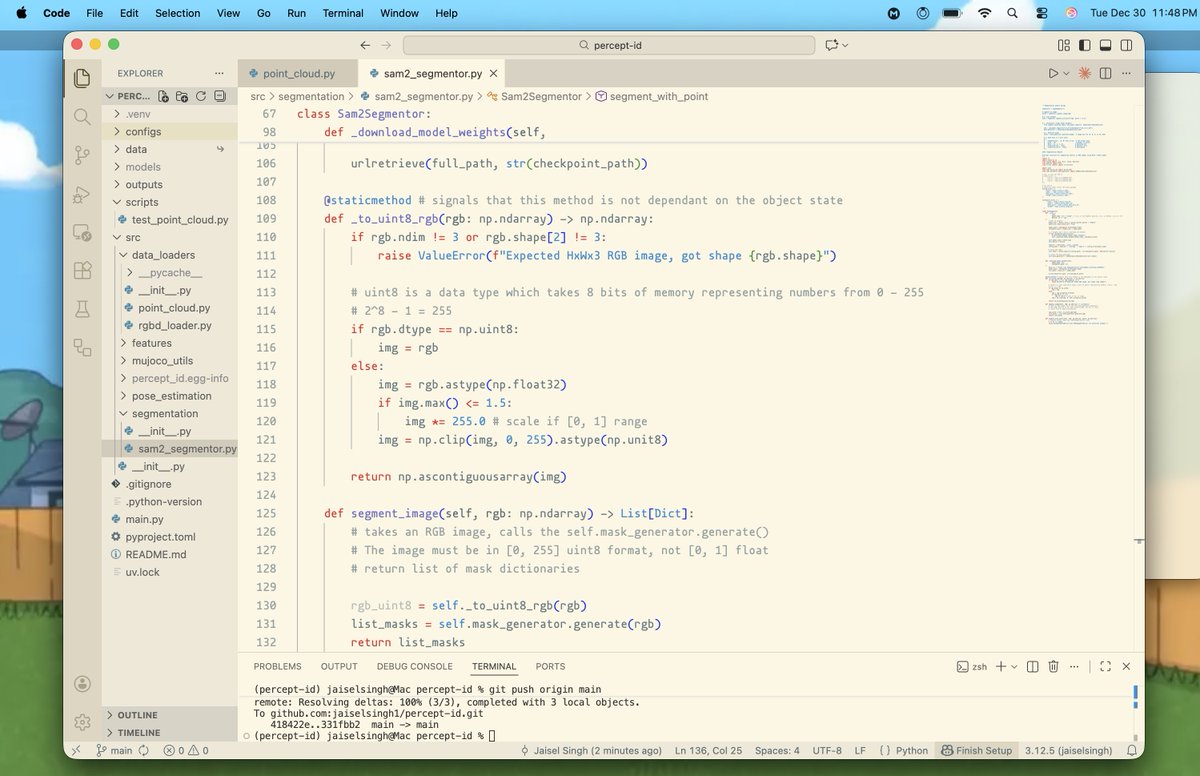Synchronize changes icon beside main branch
1200x776 pixels.
(143, 750)
